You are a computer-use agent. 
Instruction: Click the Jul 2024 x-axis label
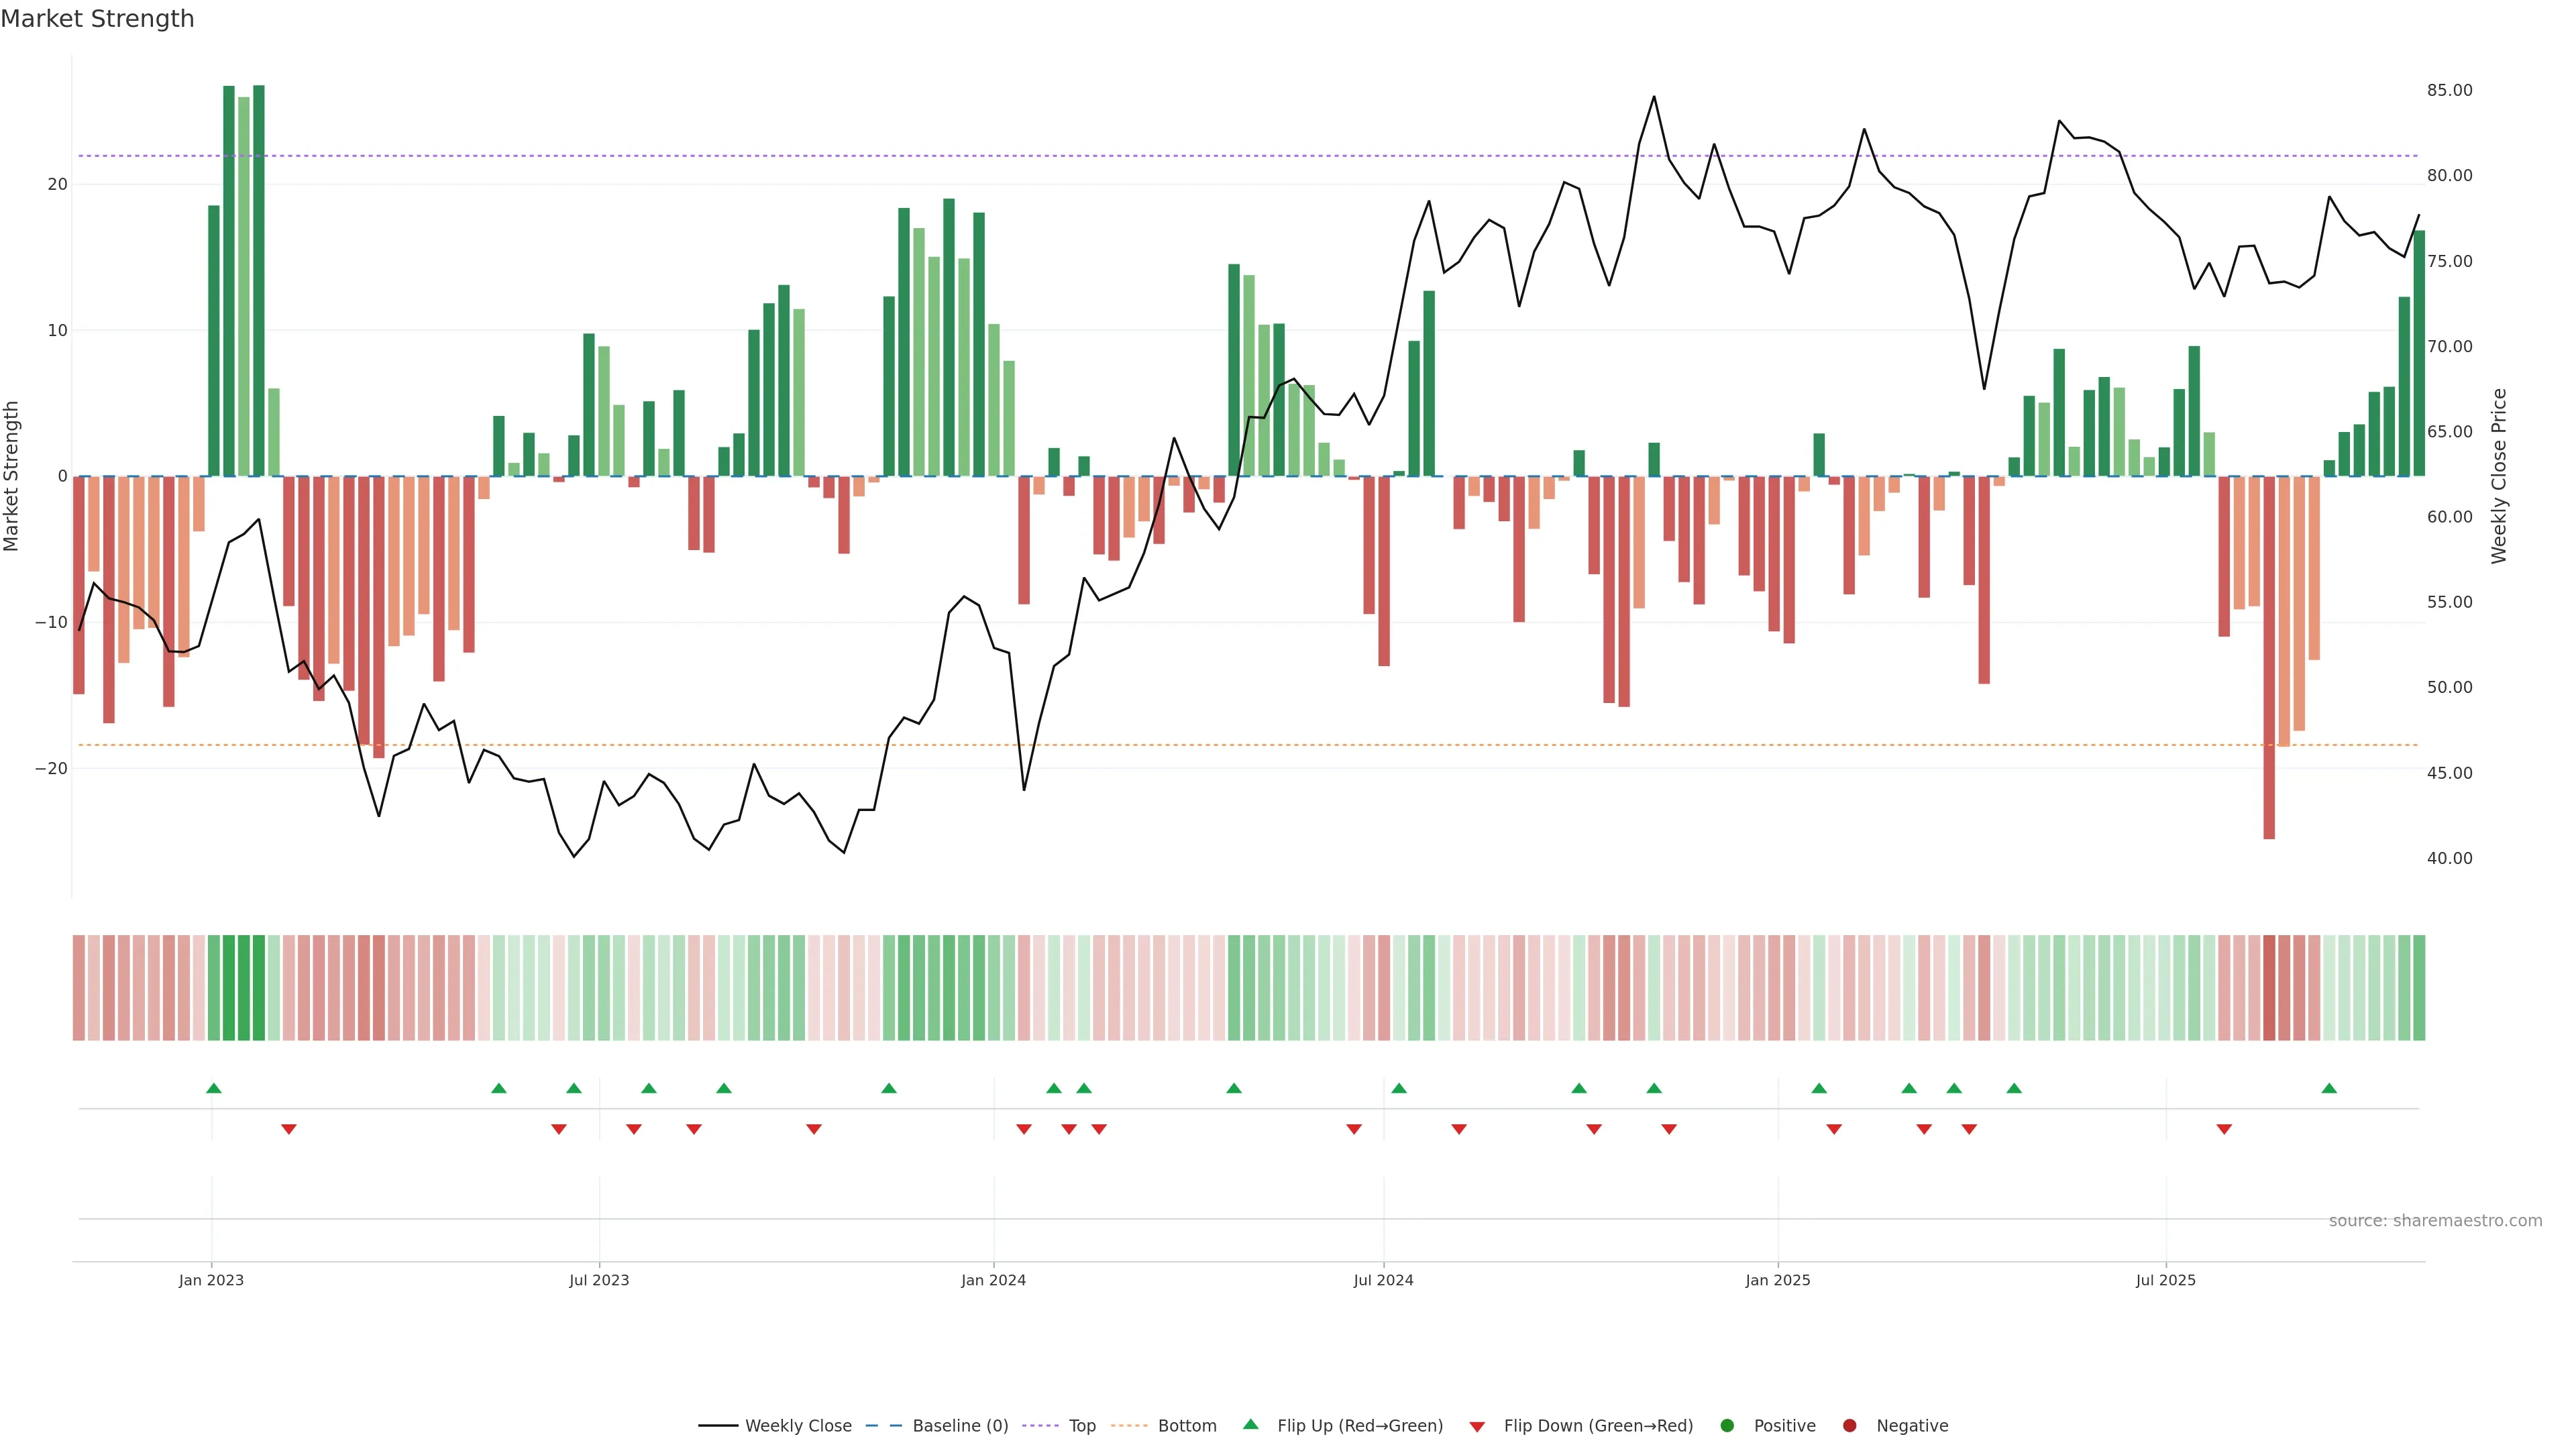(1383, 1280)
